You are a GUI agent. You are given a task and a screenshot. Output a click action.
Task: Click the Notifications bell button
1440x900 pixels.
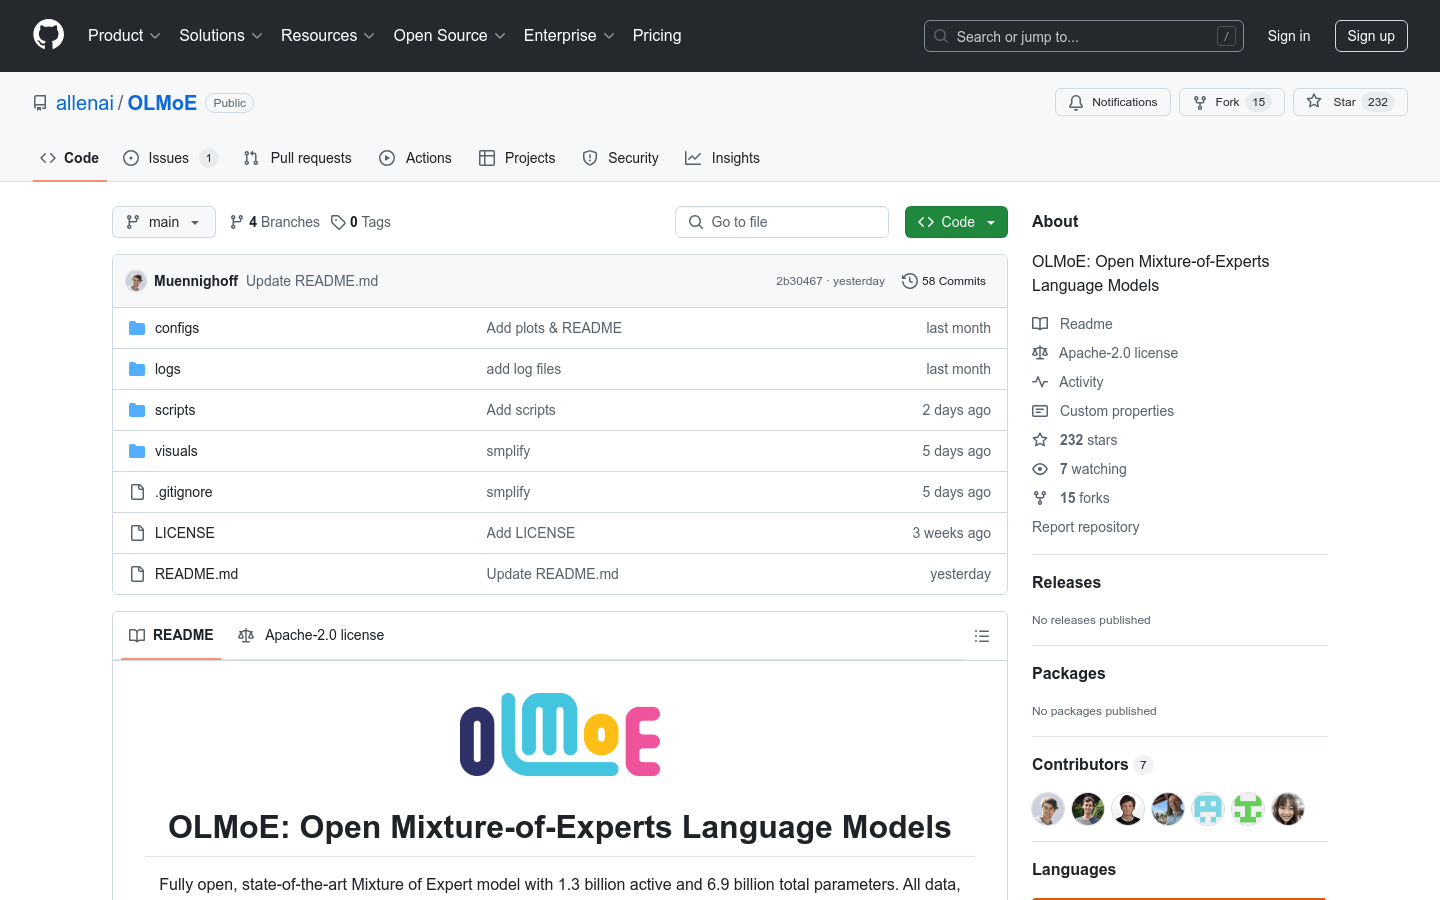point(1113,102)
